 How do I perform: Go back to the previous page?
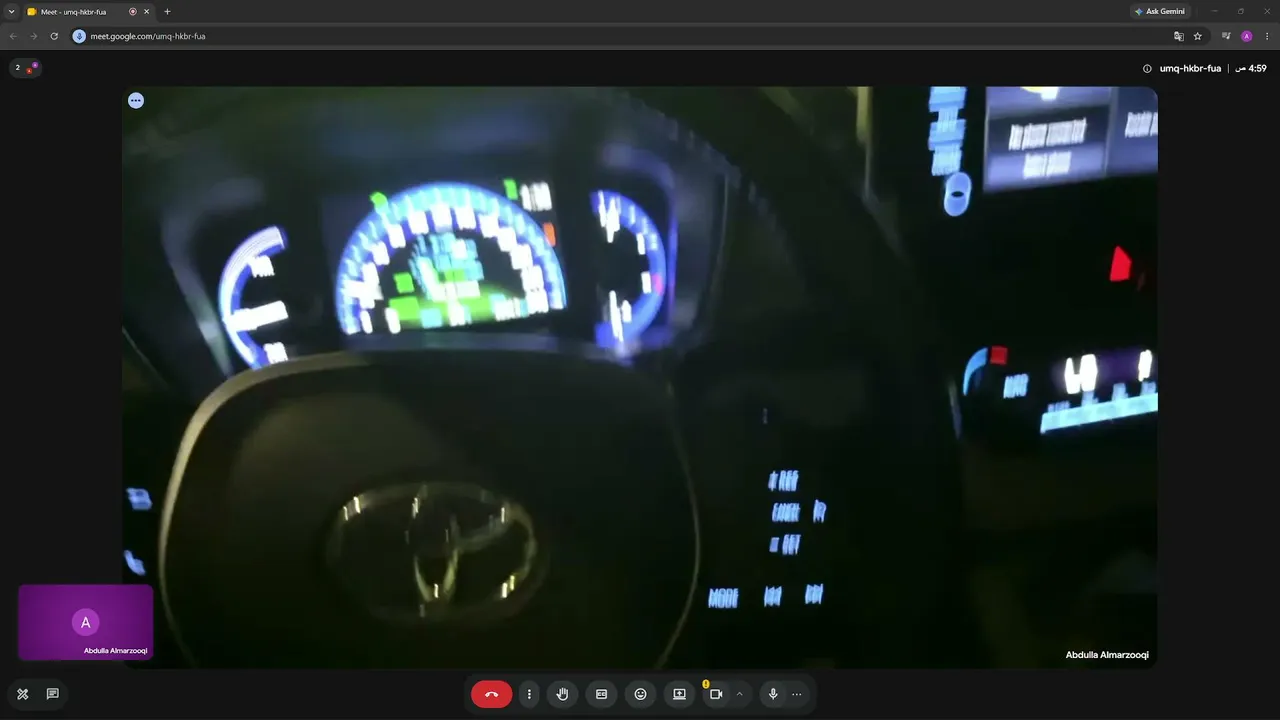[13, 36]
